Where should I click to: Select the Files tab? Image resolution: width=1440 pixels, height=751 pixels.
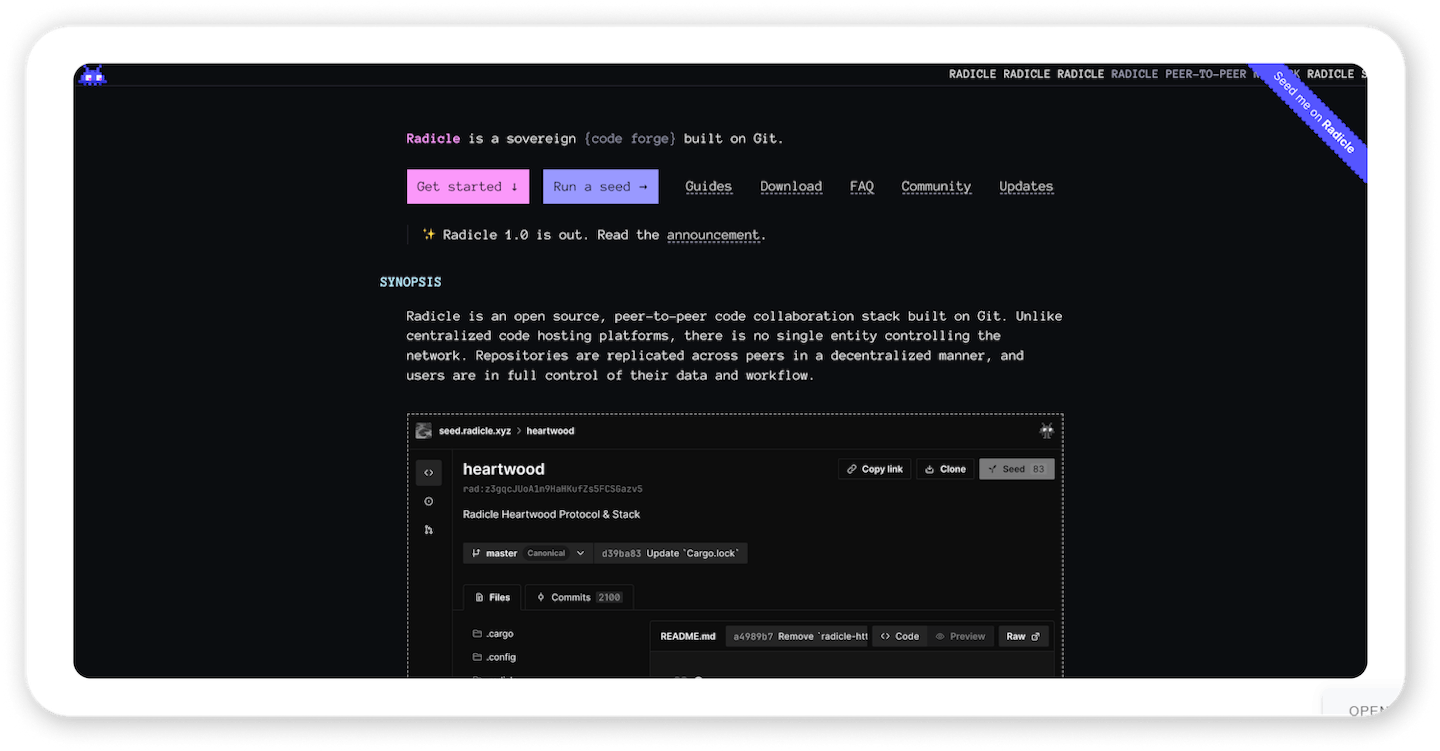point(492,597)
